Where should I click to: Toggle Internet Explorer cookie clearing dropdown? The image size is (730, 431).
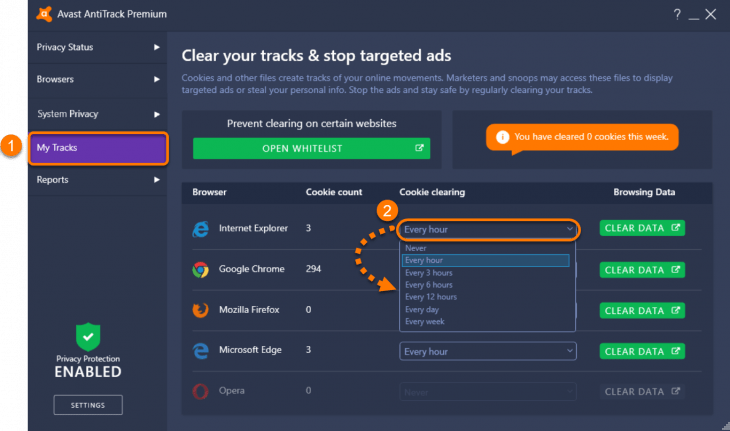tap(488, 229)
